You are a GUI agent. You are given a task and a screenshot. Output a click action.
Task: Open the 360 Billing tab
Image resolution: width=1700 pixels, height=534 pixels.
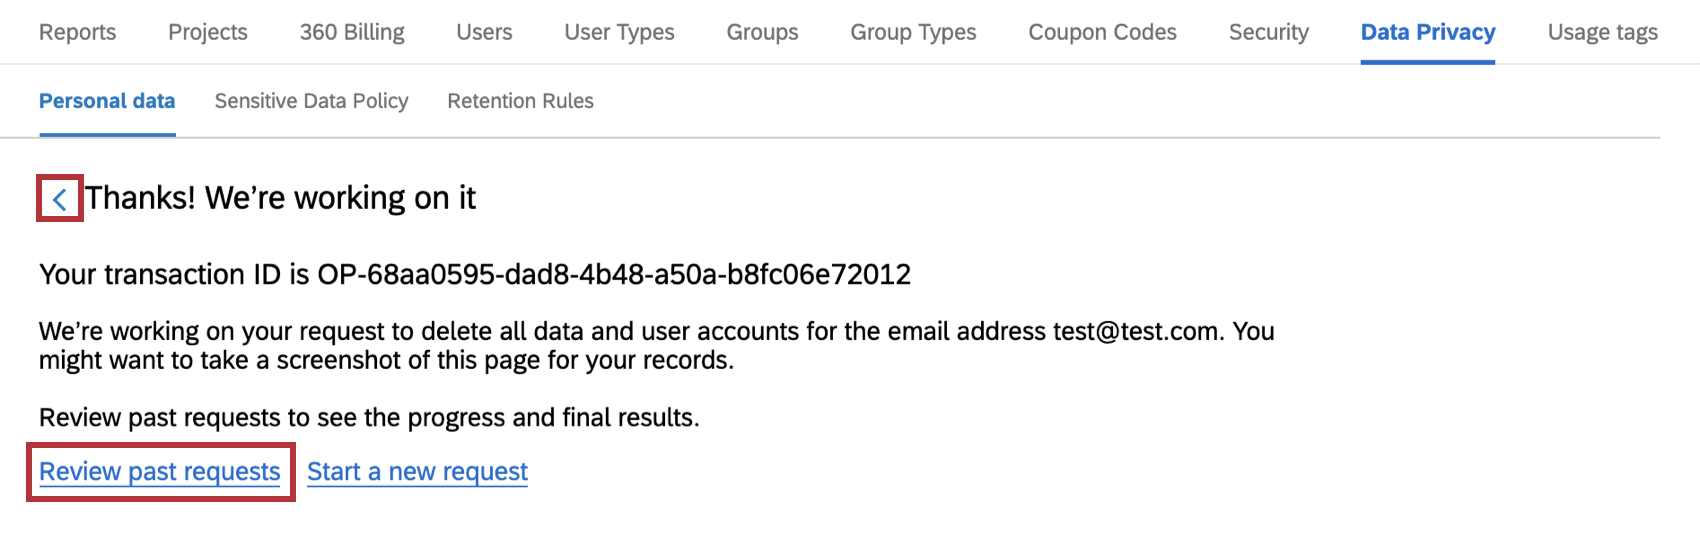click(352, 32)
